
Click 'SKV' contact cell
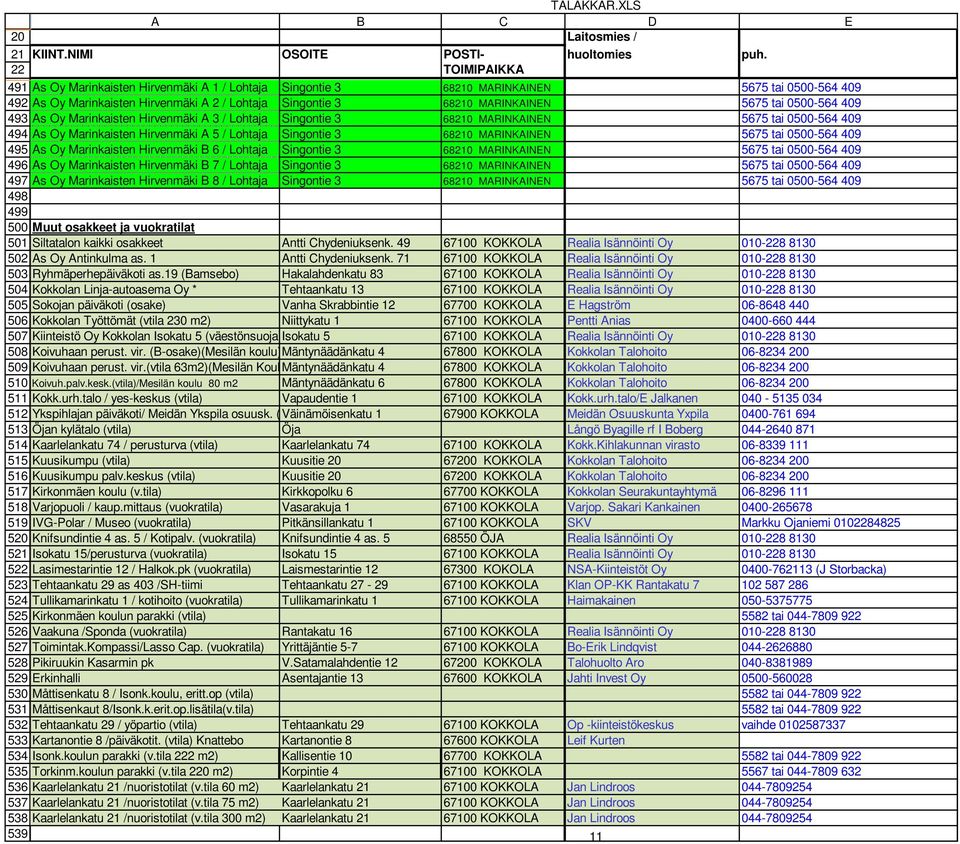click(651, 523)
